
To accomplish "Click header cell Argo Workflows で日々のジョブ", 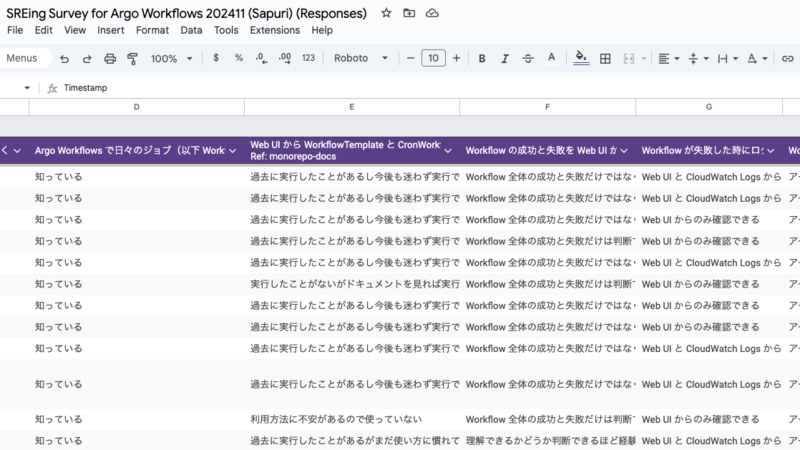I will [x=136, y=151].
